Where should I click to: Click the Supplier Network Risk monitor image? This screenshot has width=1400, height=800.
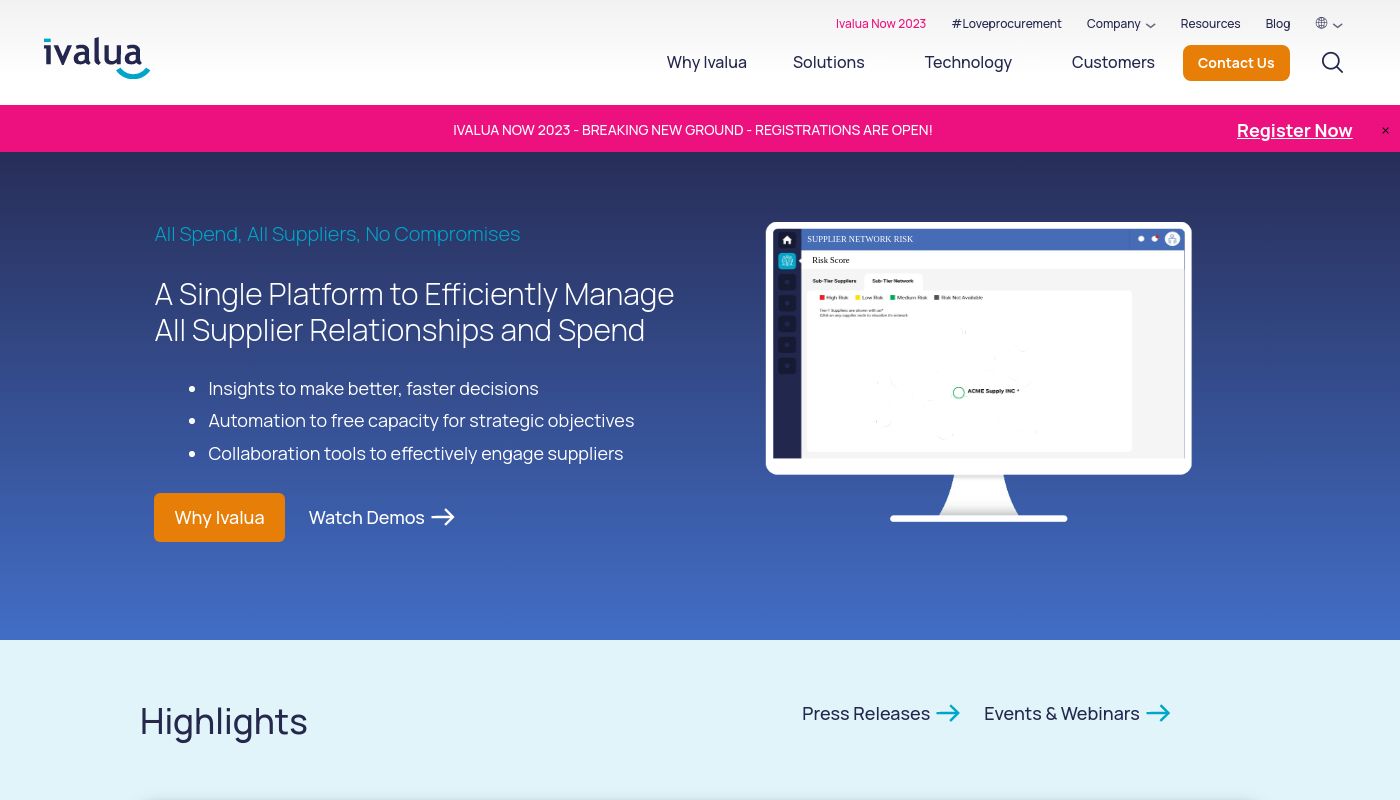pos(978,372)
